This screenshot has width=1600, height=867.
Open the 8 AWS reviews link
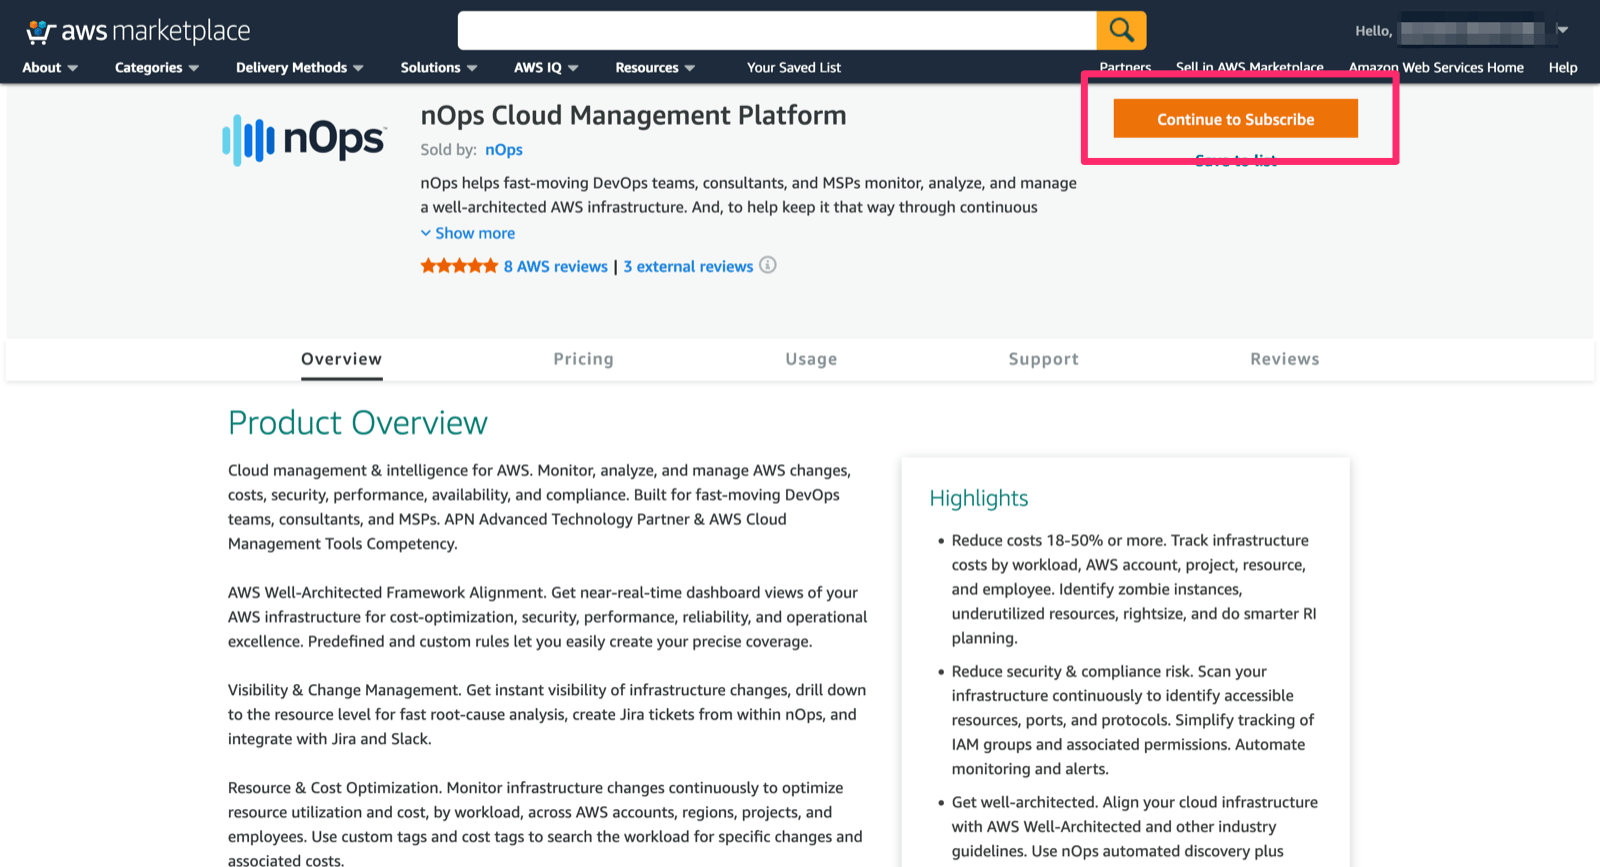tap(555, 266)
